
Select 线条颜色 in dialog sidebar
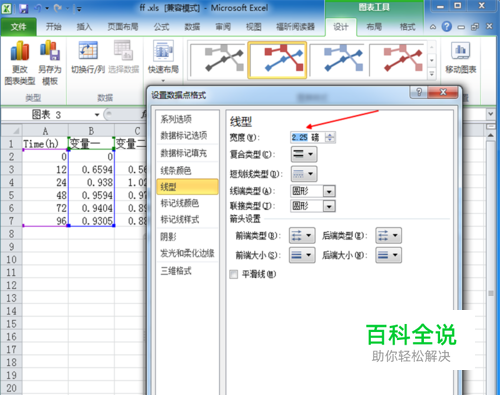187,171
